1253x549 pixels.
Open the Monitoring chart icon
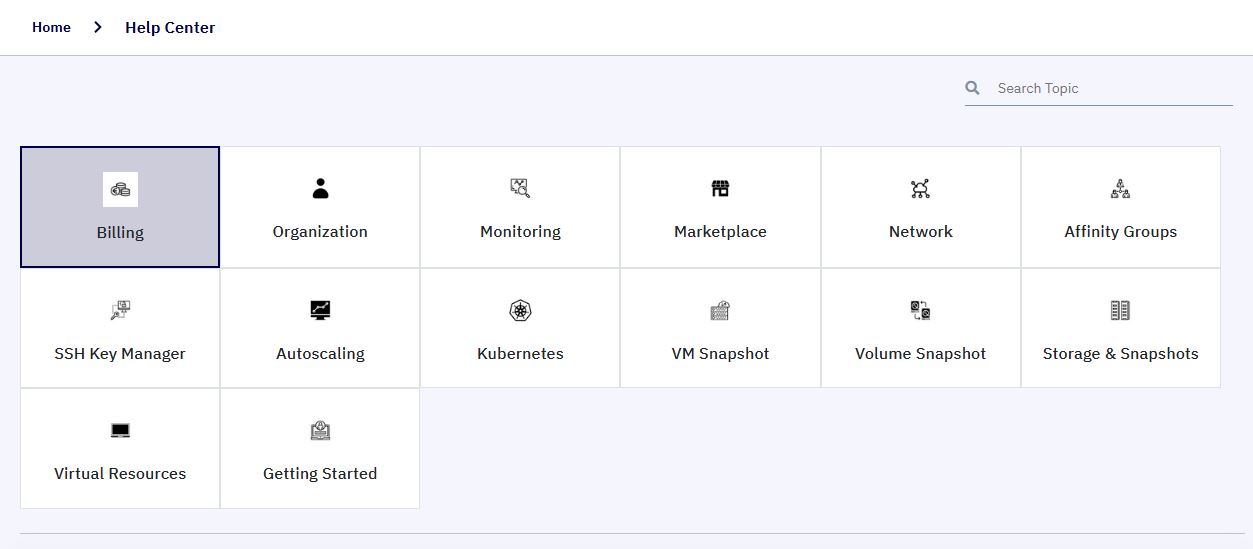pyautogui.click(x=520, y=189)
